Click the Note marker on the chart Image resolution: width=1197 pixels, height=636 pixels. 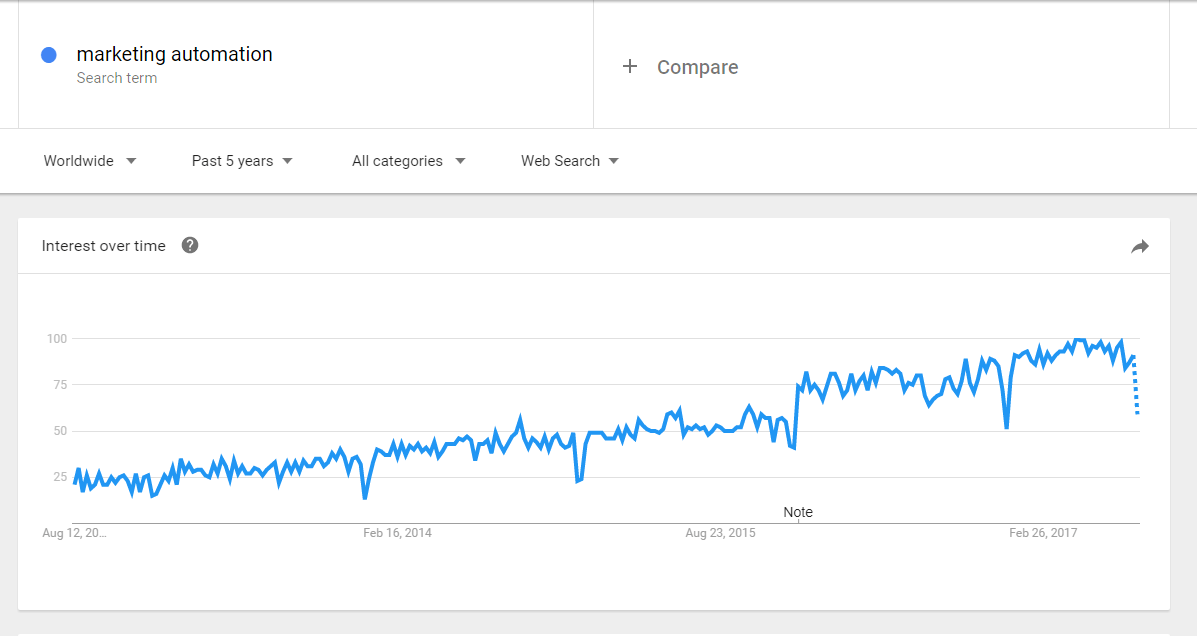798,512
